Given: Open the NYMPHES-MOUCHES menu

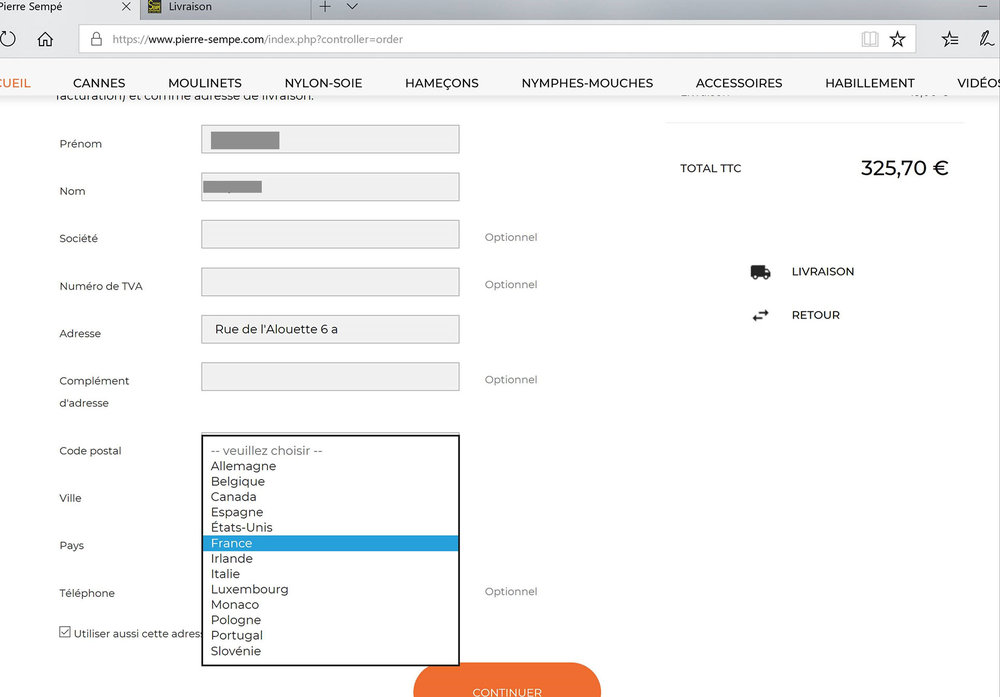Looking at the screenshot, I should click(587, 83).
